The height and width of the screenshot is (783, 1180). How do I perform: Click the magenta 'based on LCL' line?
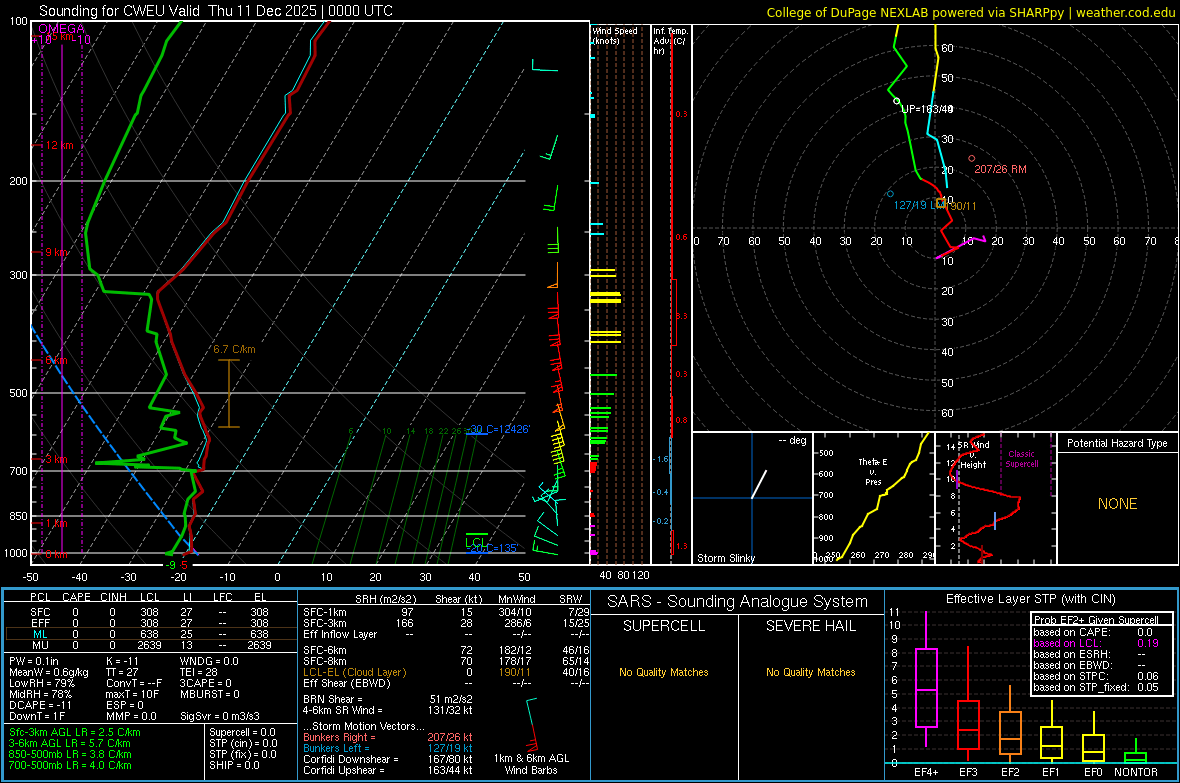[x=1096, y=643]
